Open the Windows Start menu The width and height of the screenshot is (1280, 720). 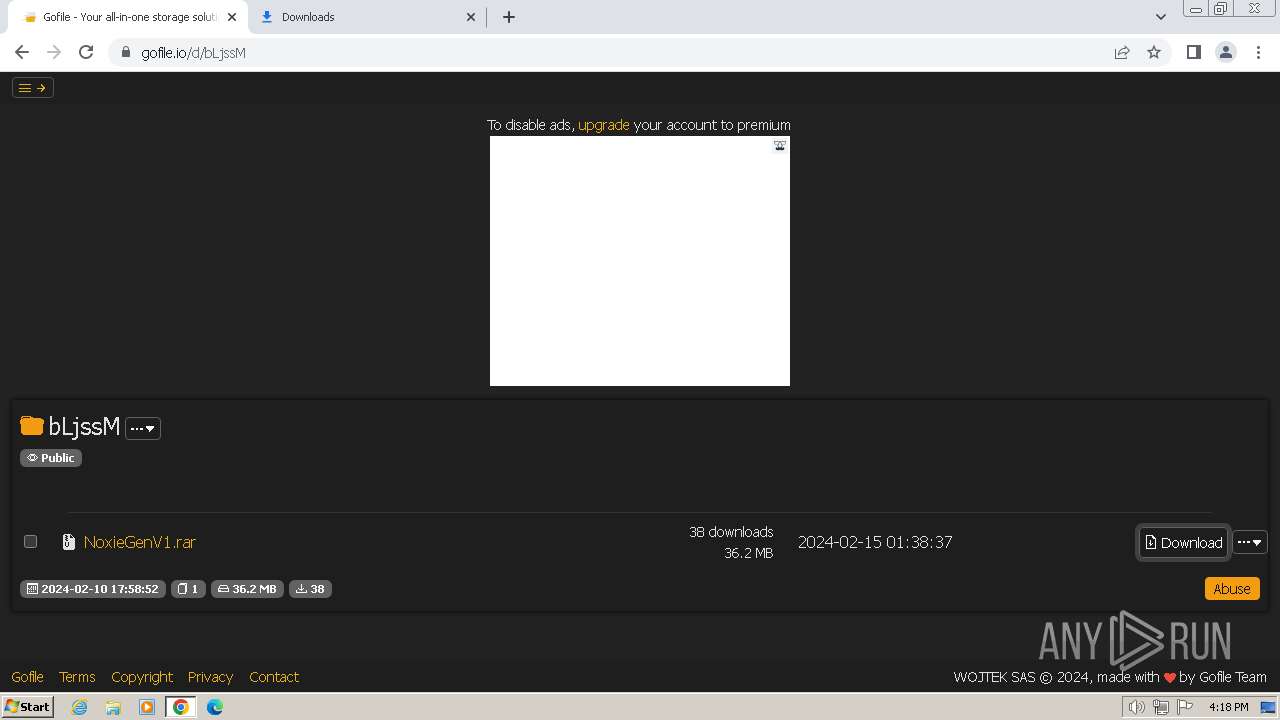pyautogui.click(x=28, y=707)
